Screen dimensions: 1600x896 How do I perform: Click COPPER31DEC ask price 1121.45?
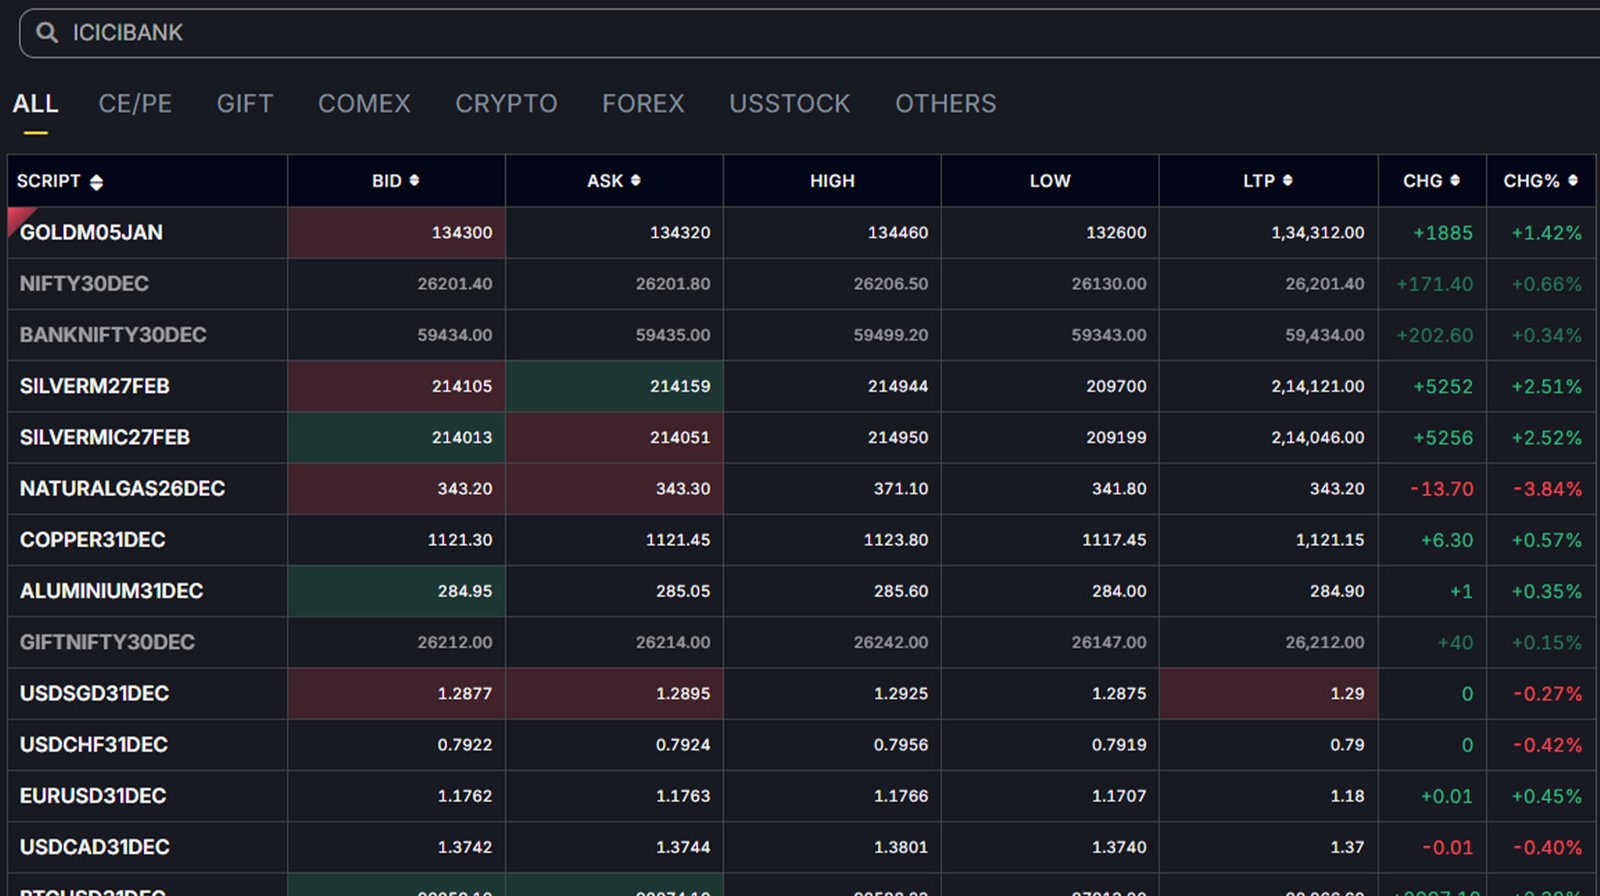point(677,540)
